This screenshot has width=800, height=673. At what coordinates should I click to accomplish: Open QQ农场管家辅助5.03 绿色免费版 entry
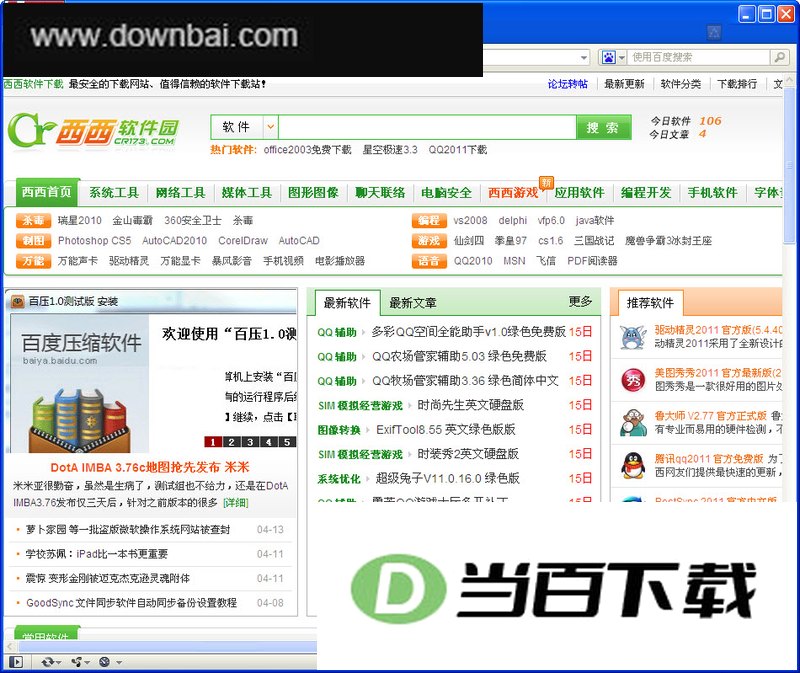(459, 356)
